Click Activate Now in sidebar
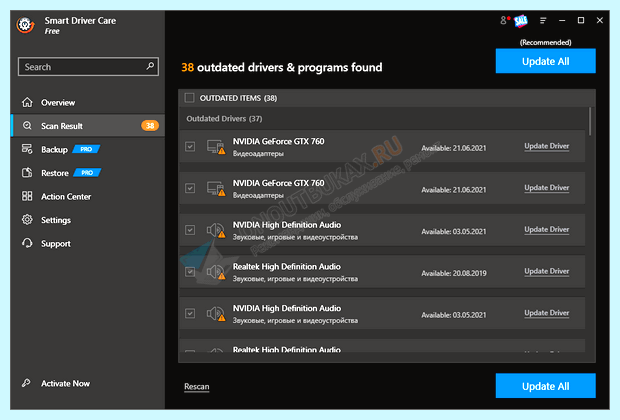 pyautogui.click(x=65, y=383)
